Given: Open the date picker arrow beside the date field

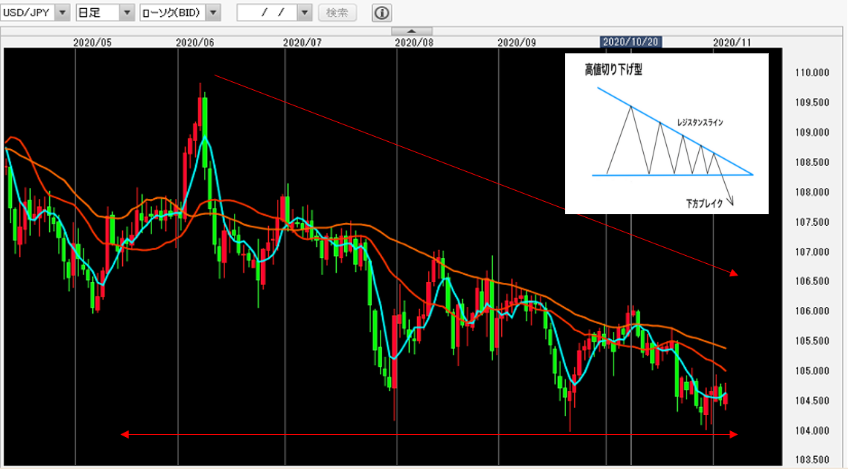Looking at the screenshot, I should click(x=305, y=13).
